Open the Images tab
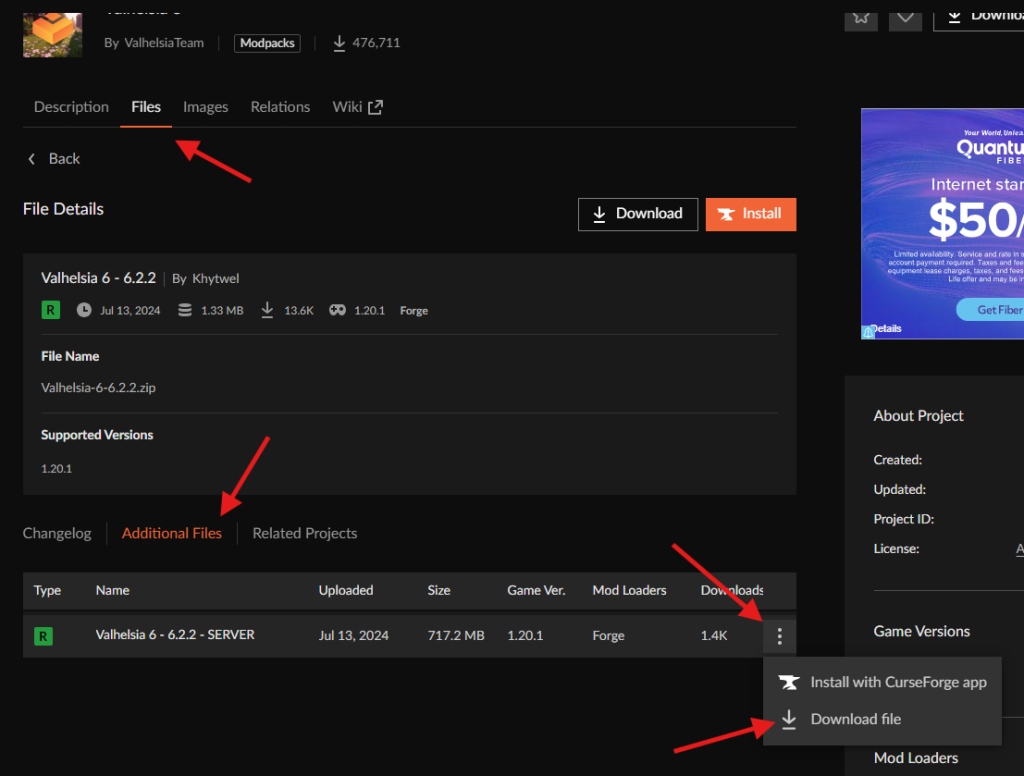 click(205, 107)
